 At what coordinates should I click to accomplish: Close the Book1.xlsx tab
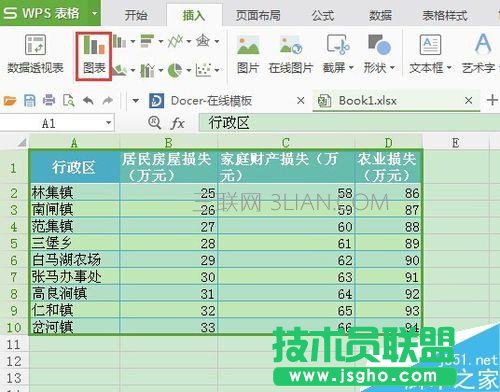(x=468, y=100)
